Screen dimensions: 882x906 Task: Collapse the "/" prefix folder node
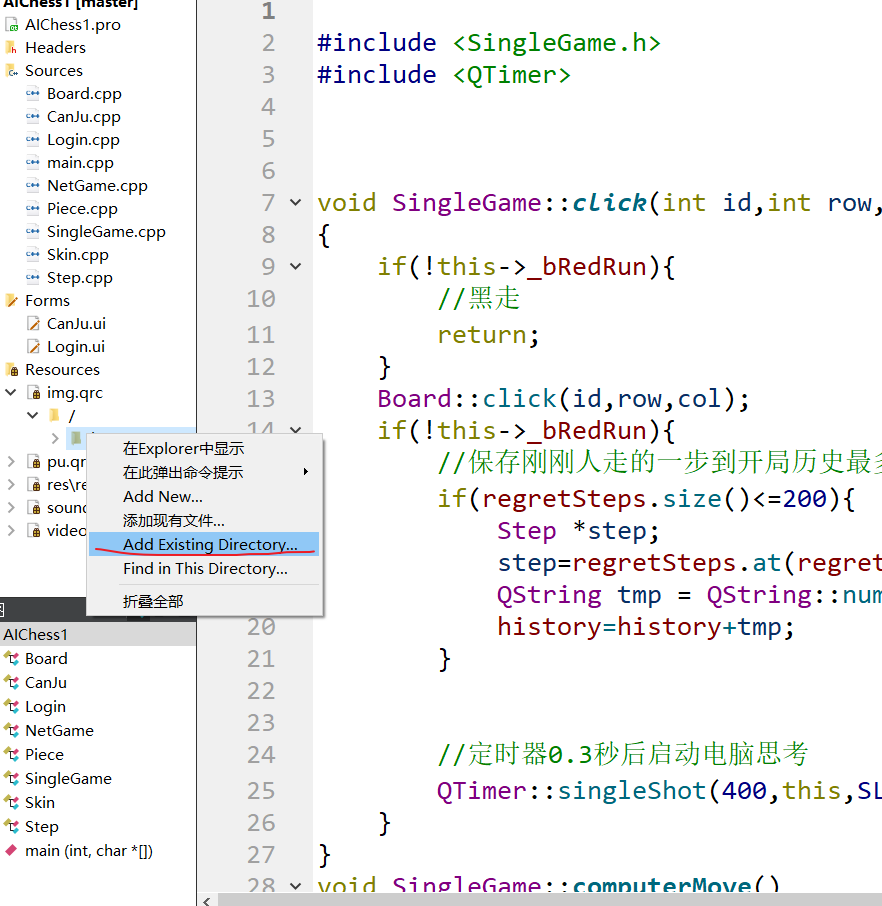point(32,415)
